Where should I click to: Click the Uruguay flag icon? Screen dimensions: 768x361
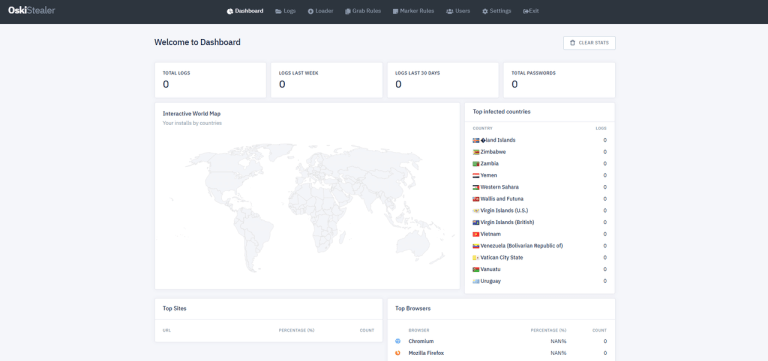tap(476, 281)
